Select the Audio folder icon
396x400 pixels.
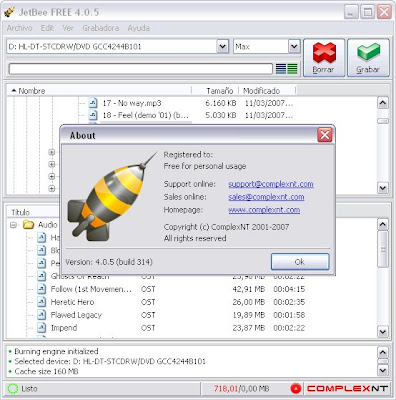tap(29, 225)
